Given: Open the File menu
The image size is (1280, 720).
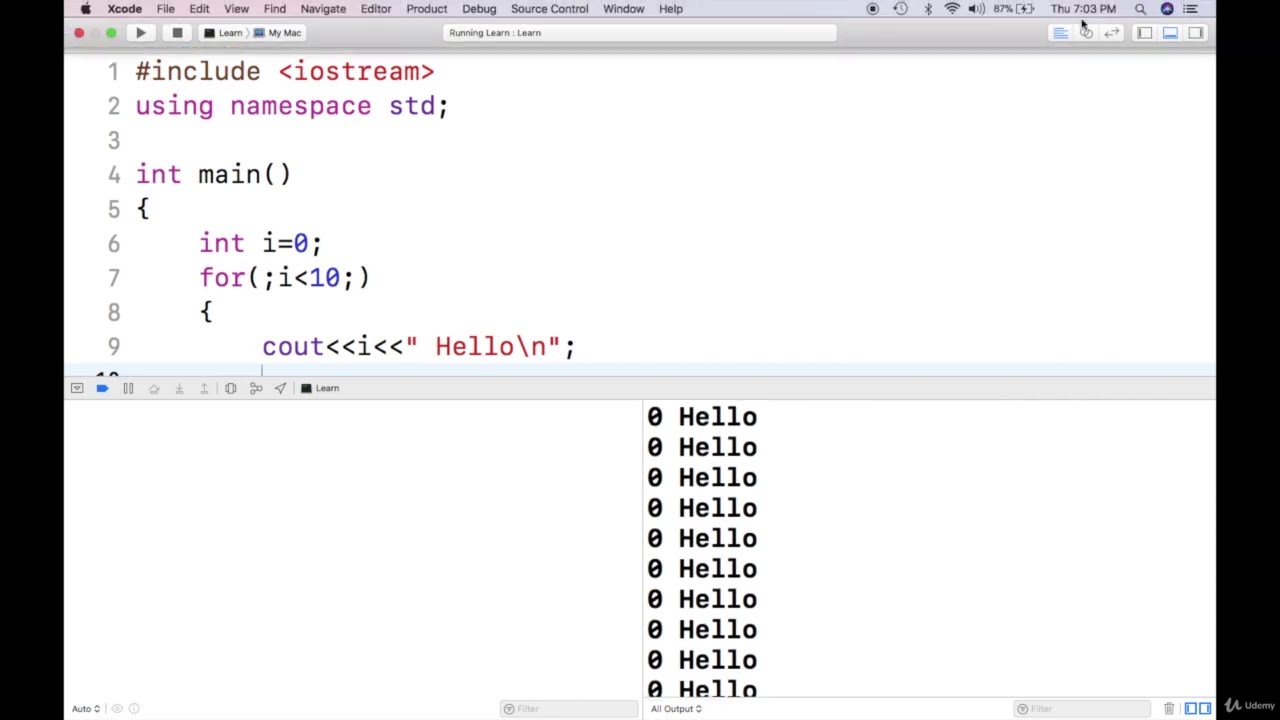Looking at the screenshot, I should (166, 9).
